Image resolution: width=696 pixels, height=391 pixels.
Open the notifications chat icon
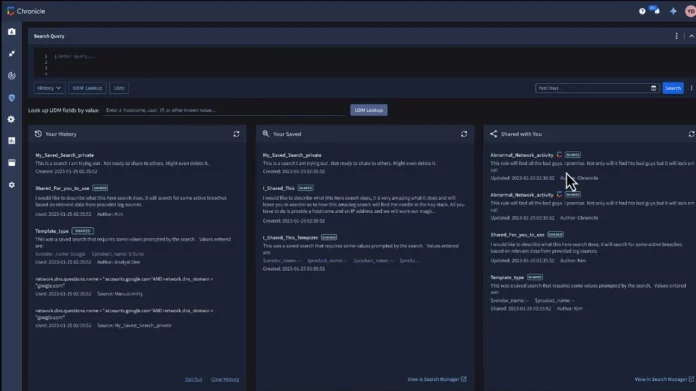[655, 10]
